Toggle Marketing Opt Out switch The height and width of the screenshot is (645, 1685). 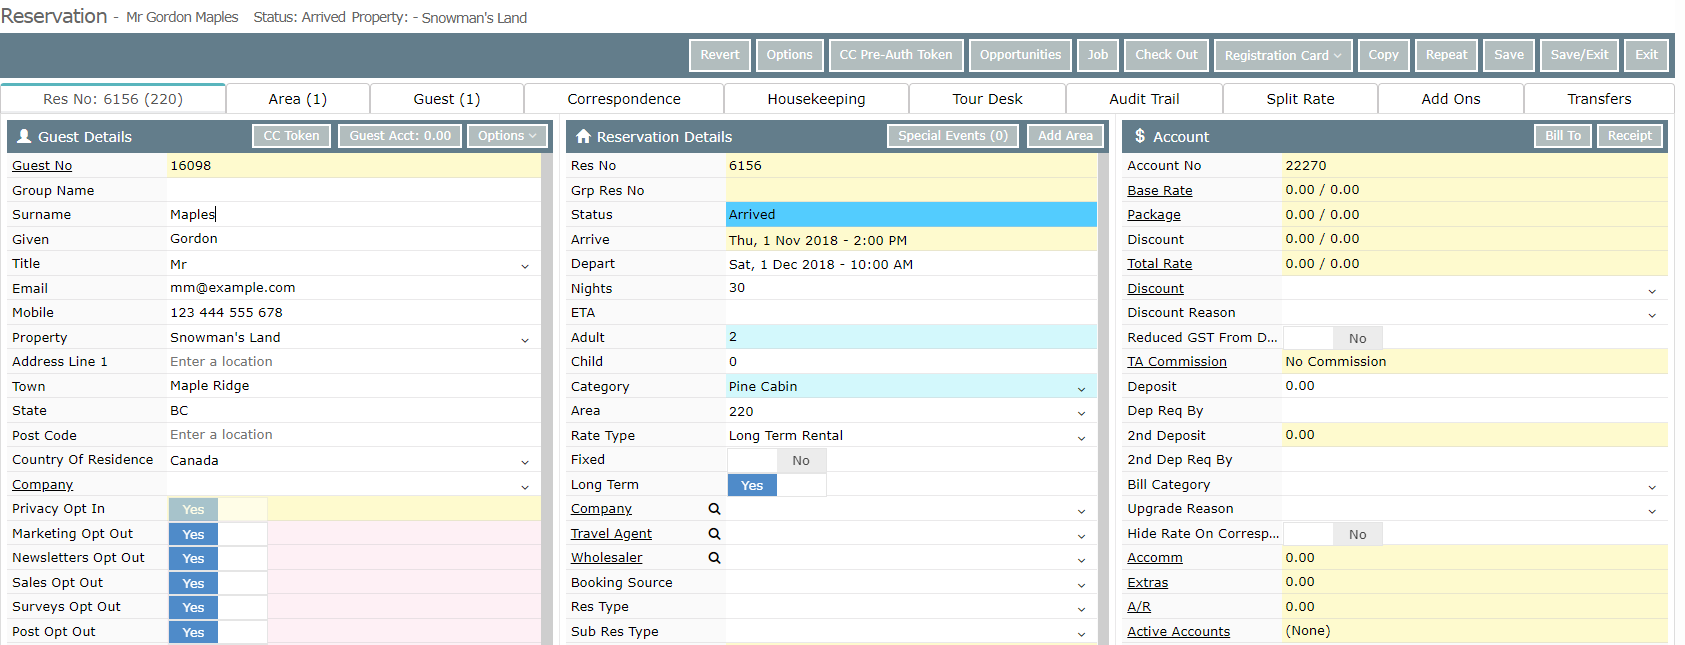tap(218, 534)
